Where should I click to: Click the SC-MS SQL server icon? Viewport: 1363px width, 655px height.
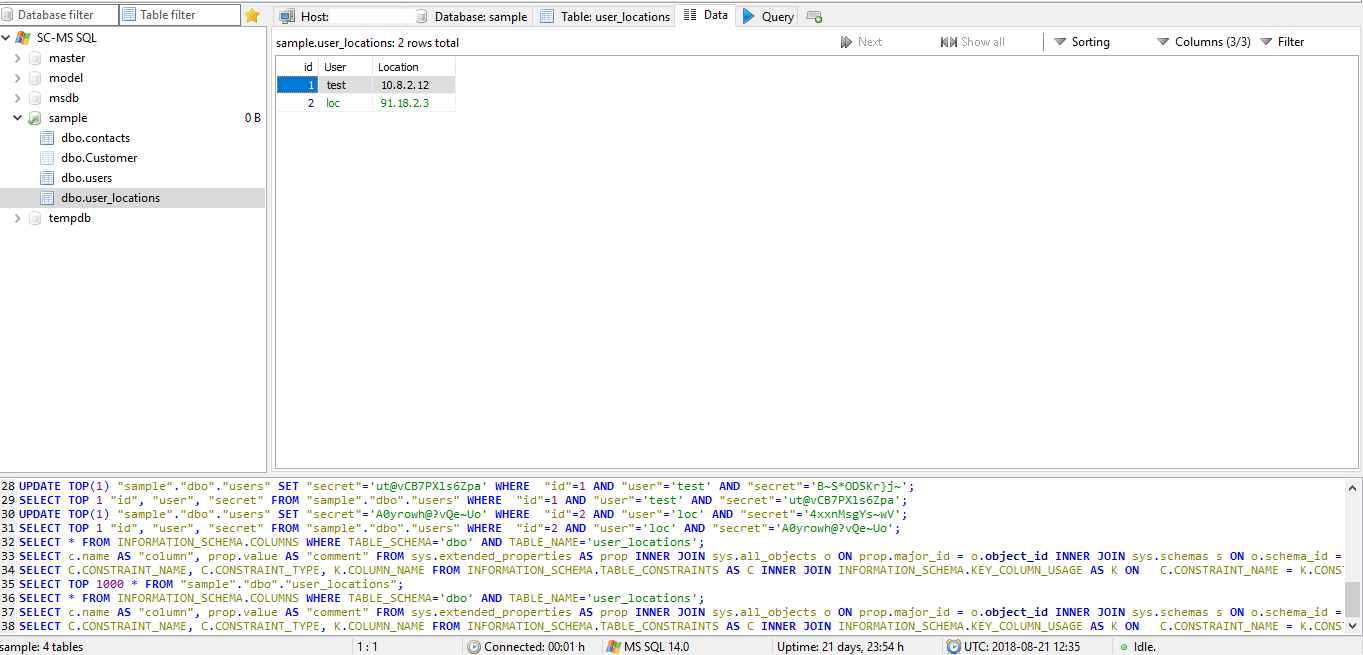click(22, 38)
